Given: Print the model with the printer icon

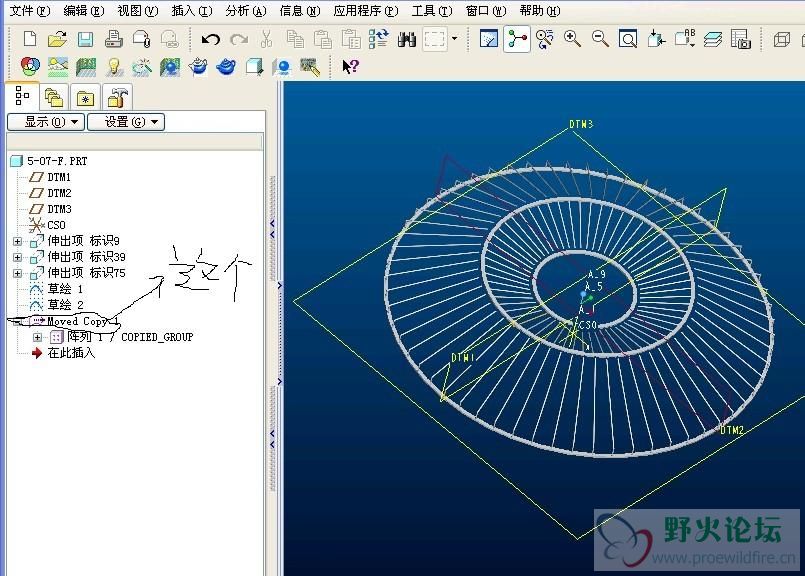Looking at the screenshot, I should [x=113, y=39].
